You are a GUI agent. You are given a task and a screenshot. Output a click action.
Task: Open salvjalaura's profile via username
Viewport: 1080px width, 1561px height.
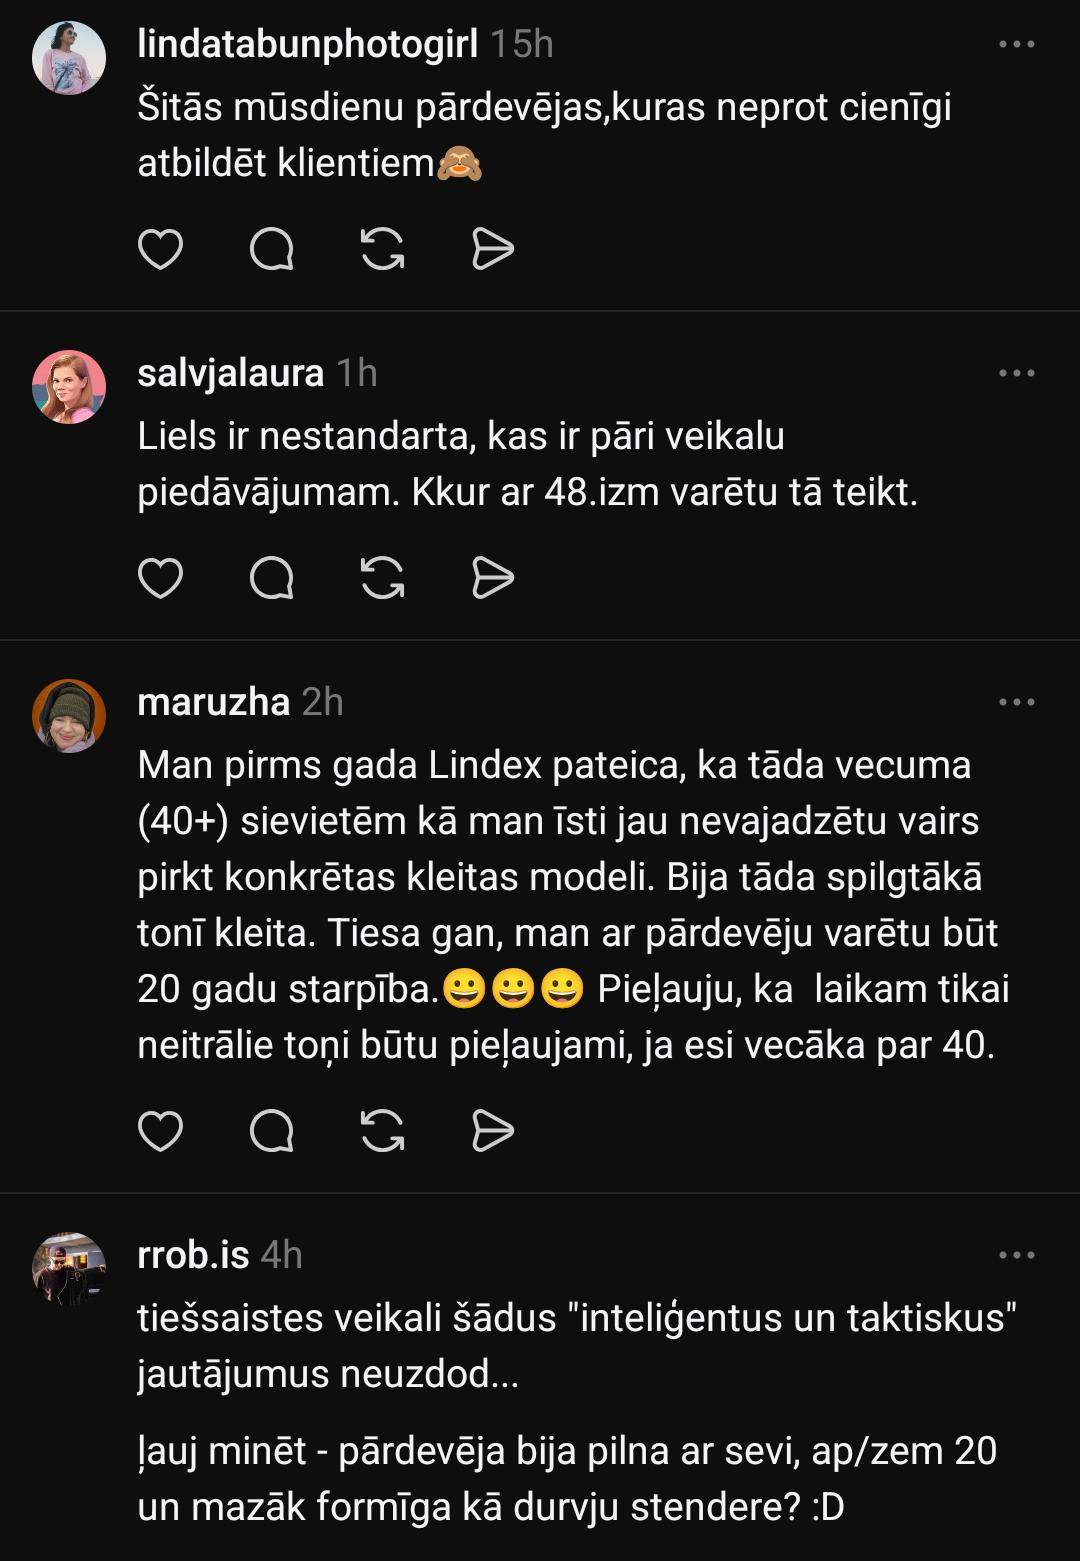pos(230,373)
